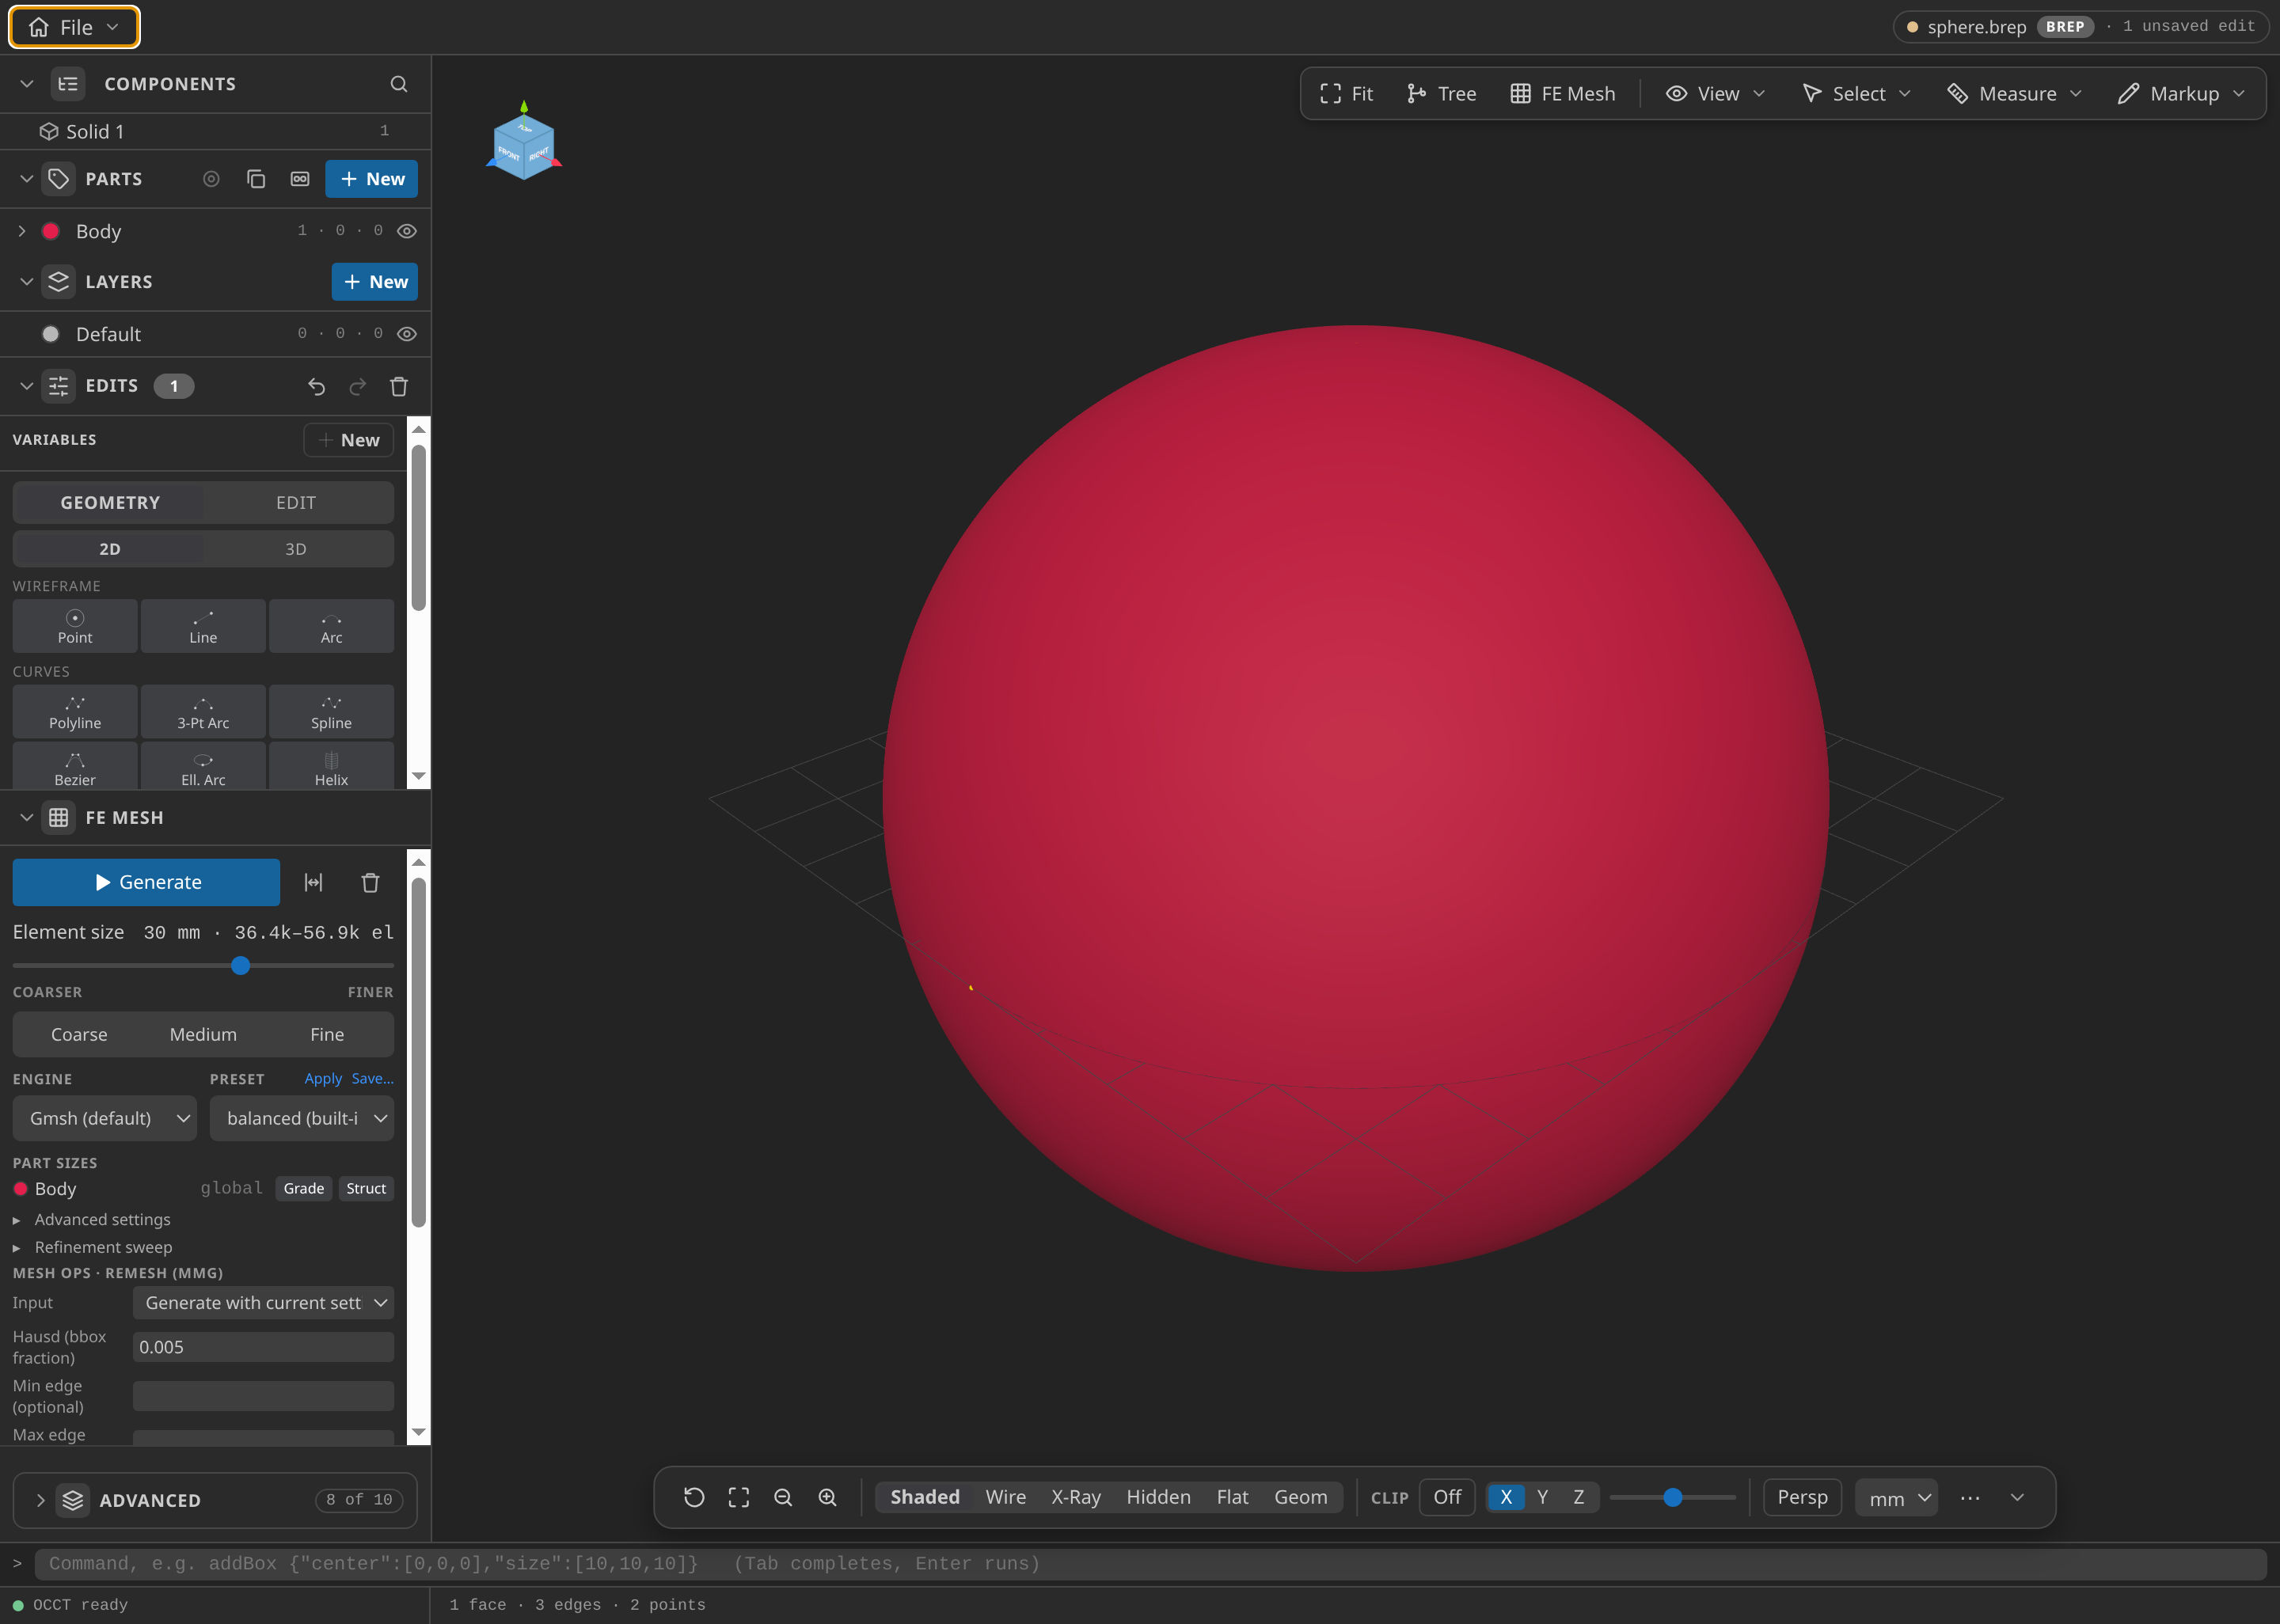Viewport: 2280px width, 1624px height.
Task: Click the Apply preset link
Action: [323, 1079]
